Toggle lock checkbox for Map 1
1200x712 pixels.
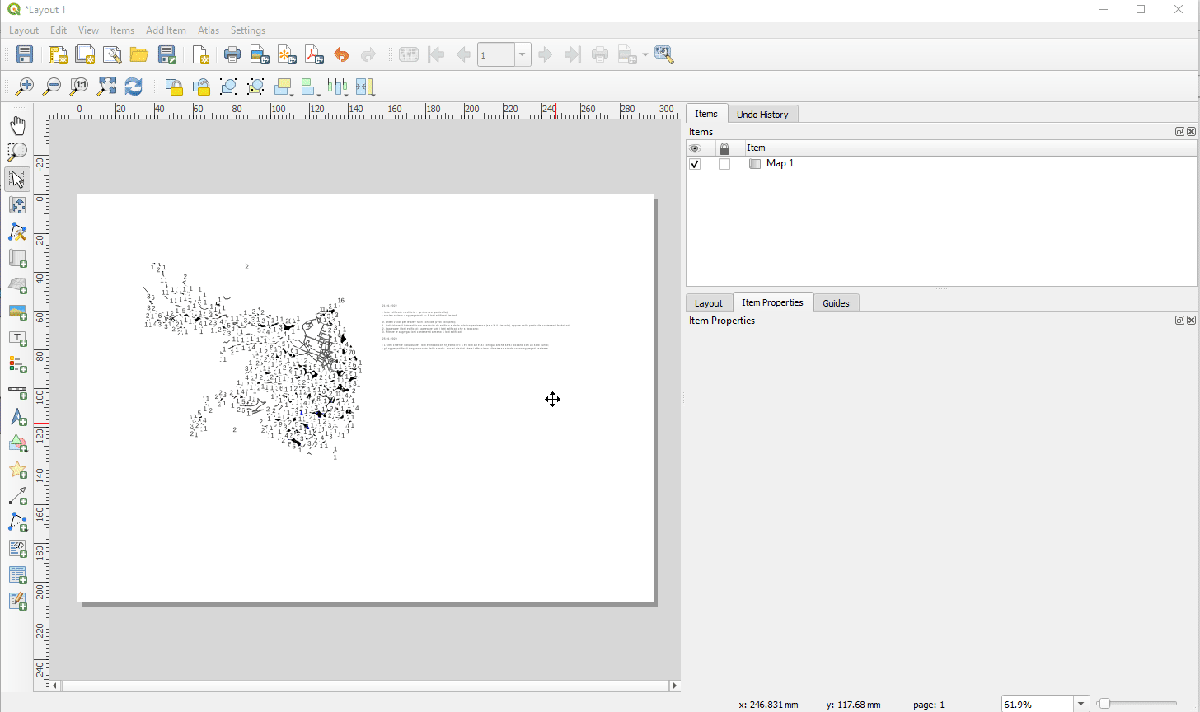click(x=724, y=164)
